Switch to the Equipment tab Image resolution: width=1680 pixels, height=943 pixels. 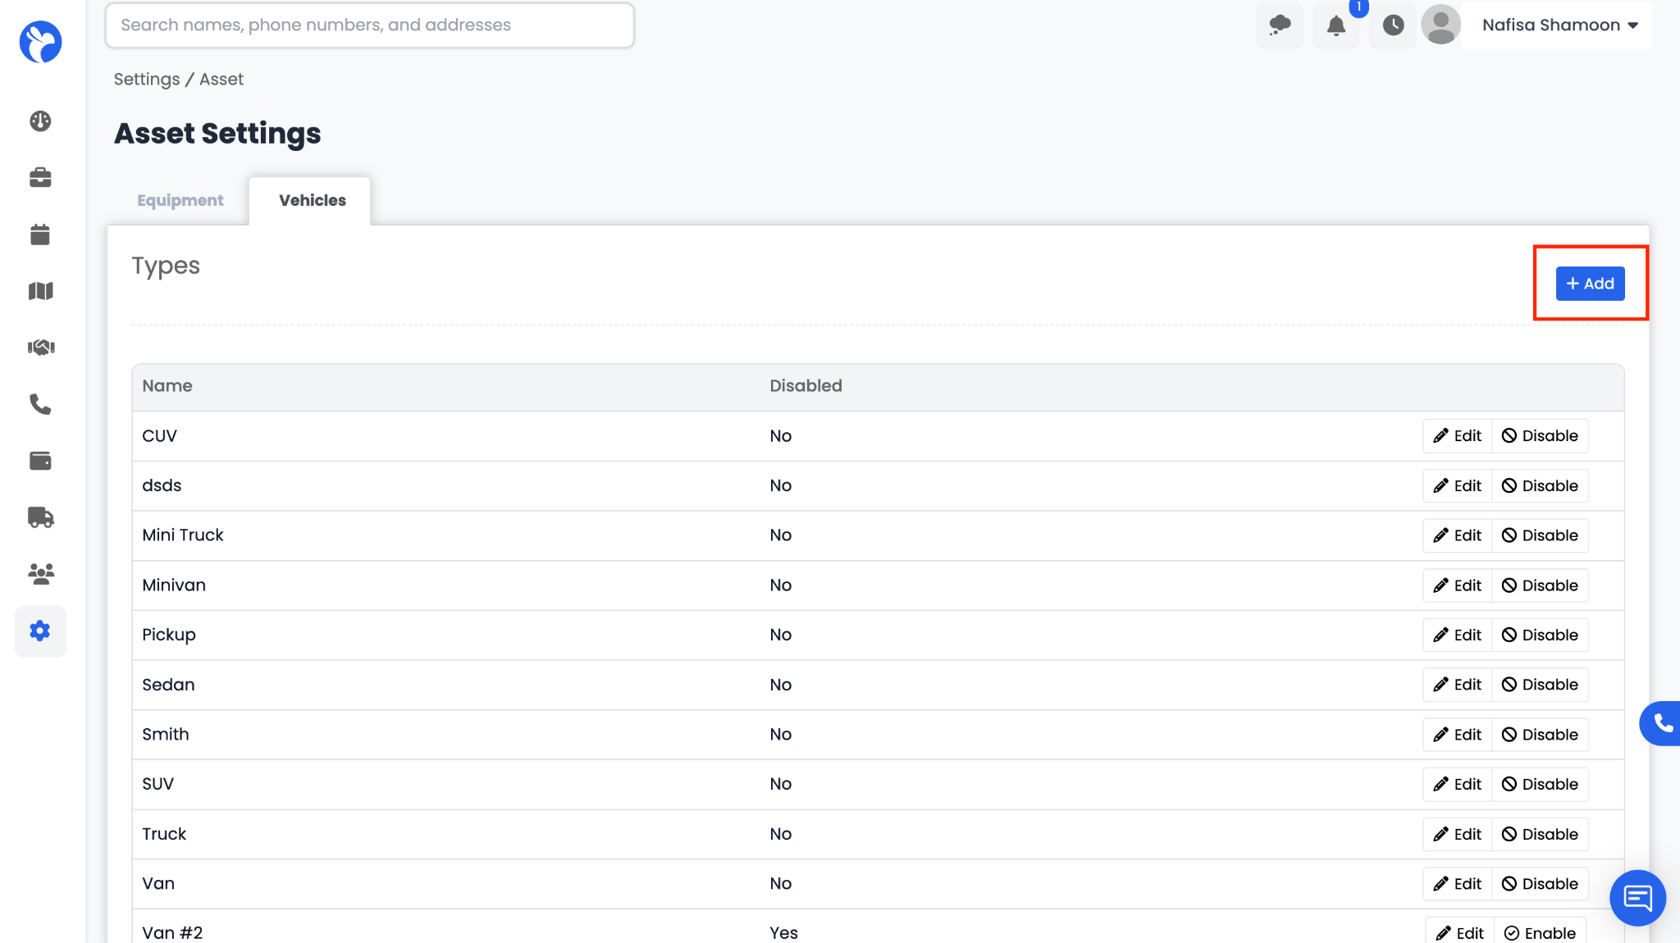pyautogui.click(x=180, y=200)
